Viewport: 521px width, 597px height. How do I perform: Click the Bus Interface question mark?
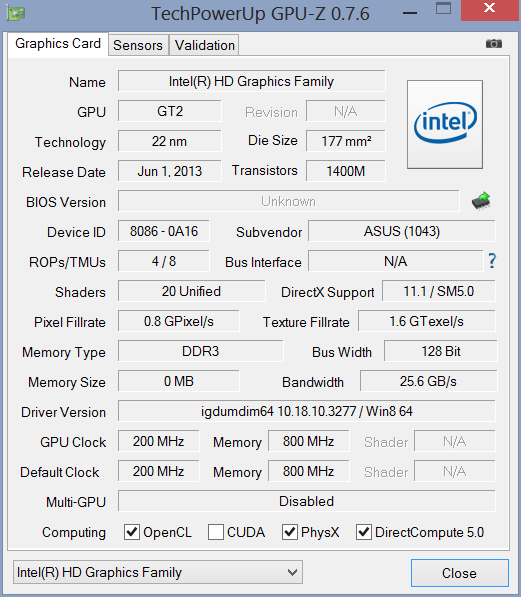(x=492, y=261)
